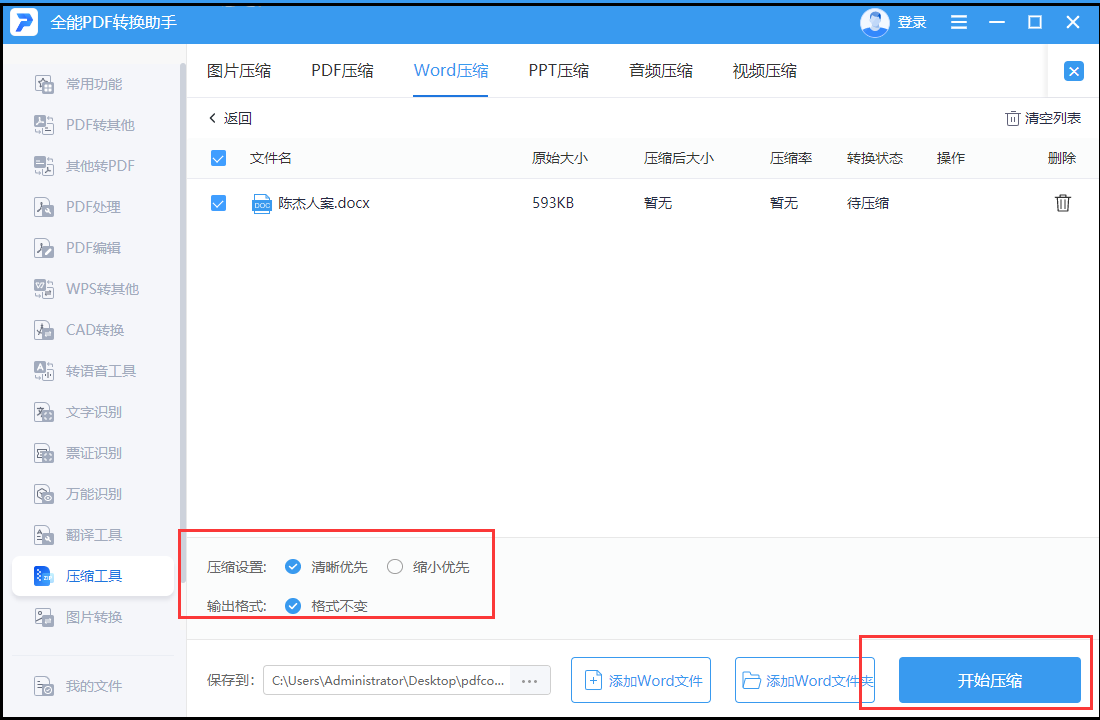1100x720 pixels.
Task: Switch to PPT压缩 tab
Action: [558, 71]
